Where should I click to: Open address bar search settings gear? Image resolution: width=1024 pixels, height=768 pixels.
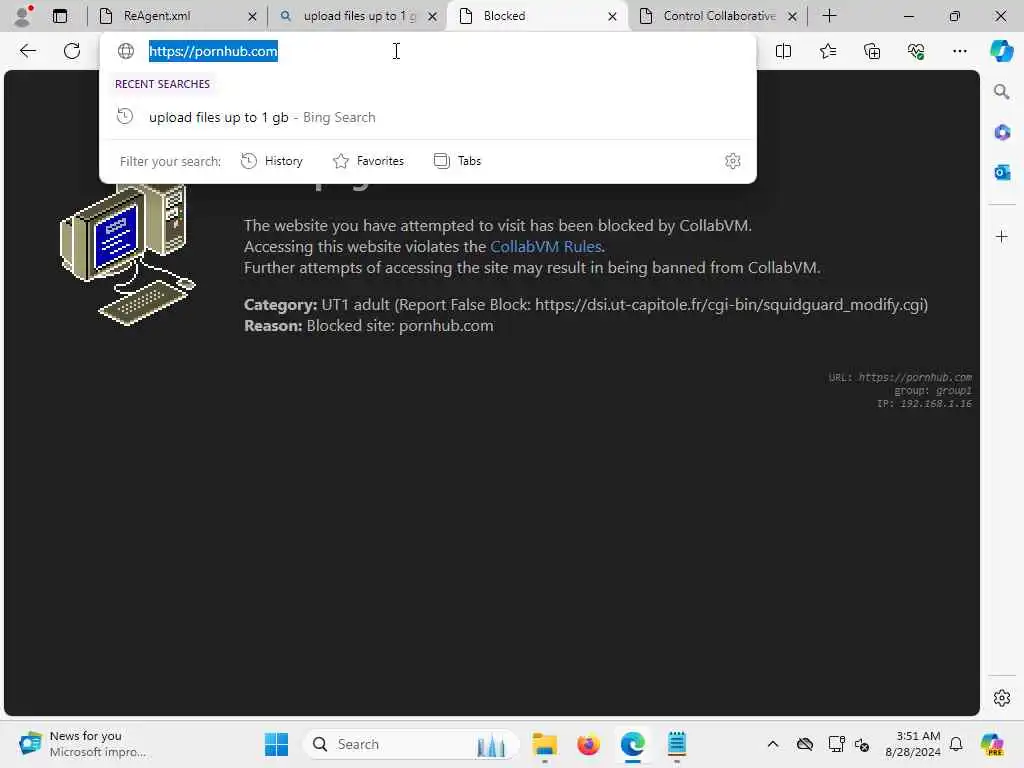click(733, 161)
